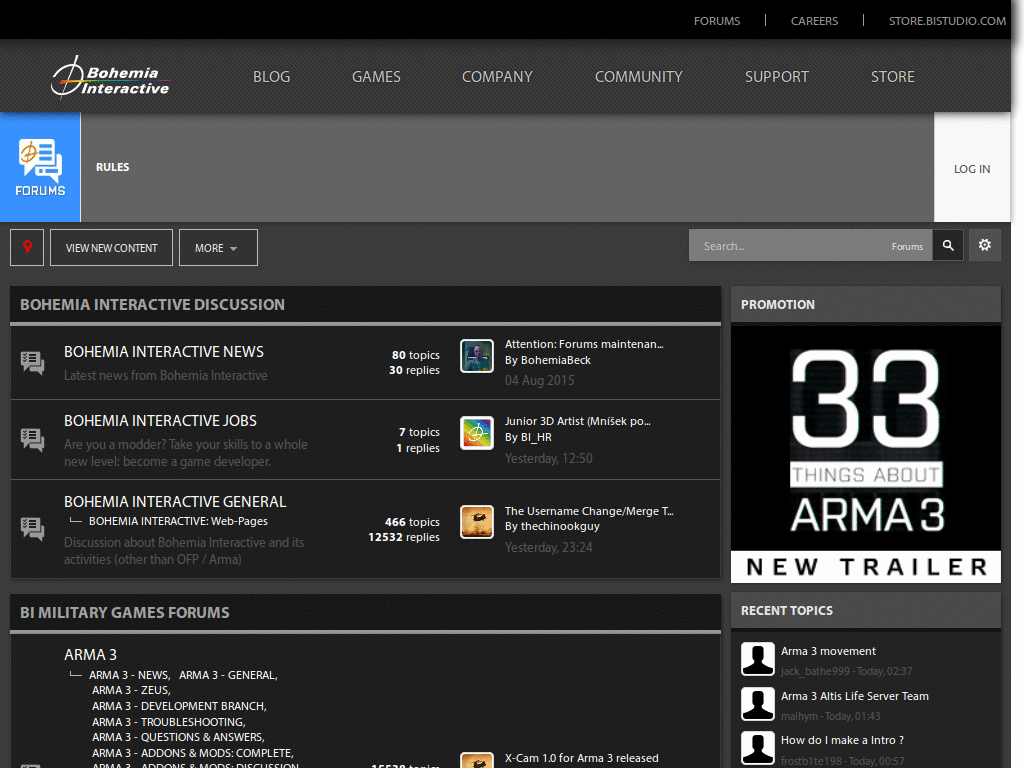Click the LOG IN button
This screenshot has width=1024, height=768.
click(x=972, y=168)
